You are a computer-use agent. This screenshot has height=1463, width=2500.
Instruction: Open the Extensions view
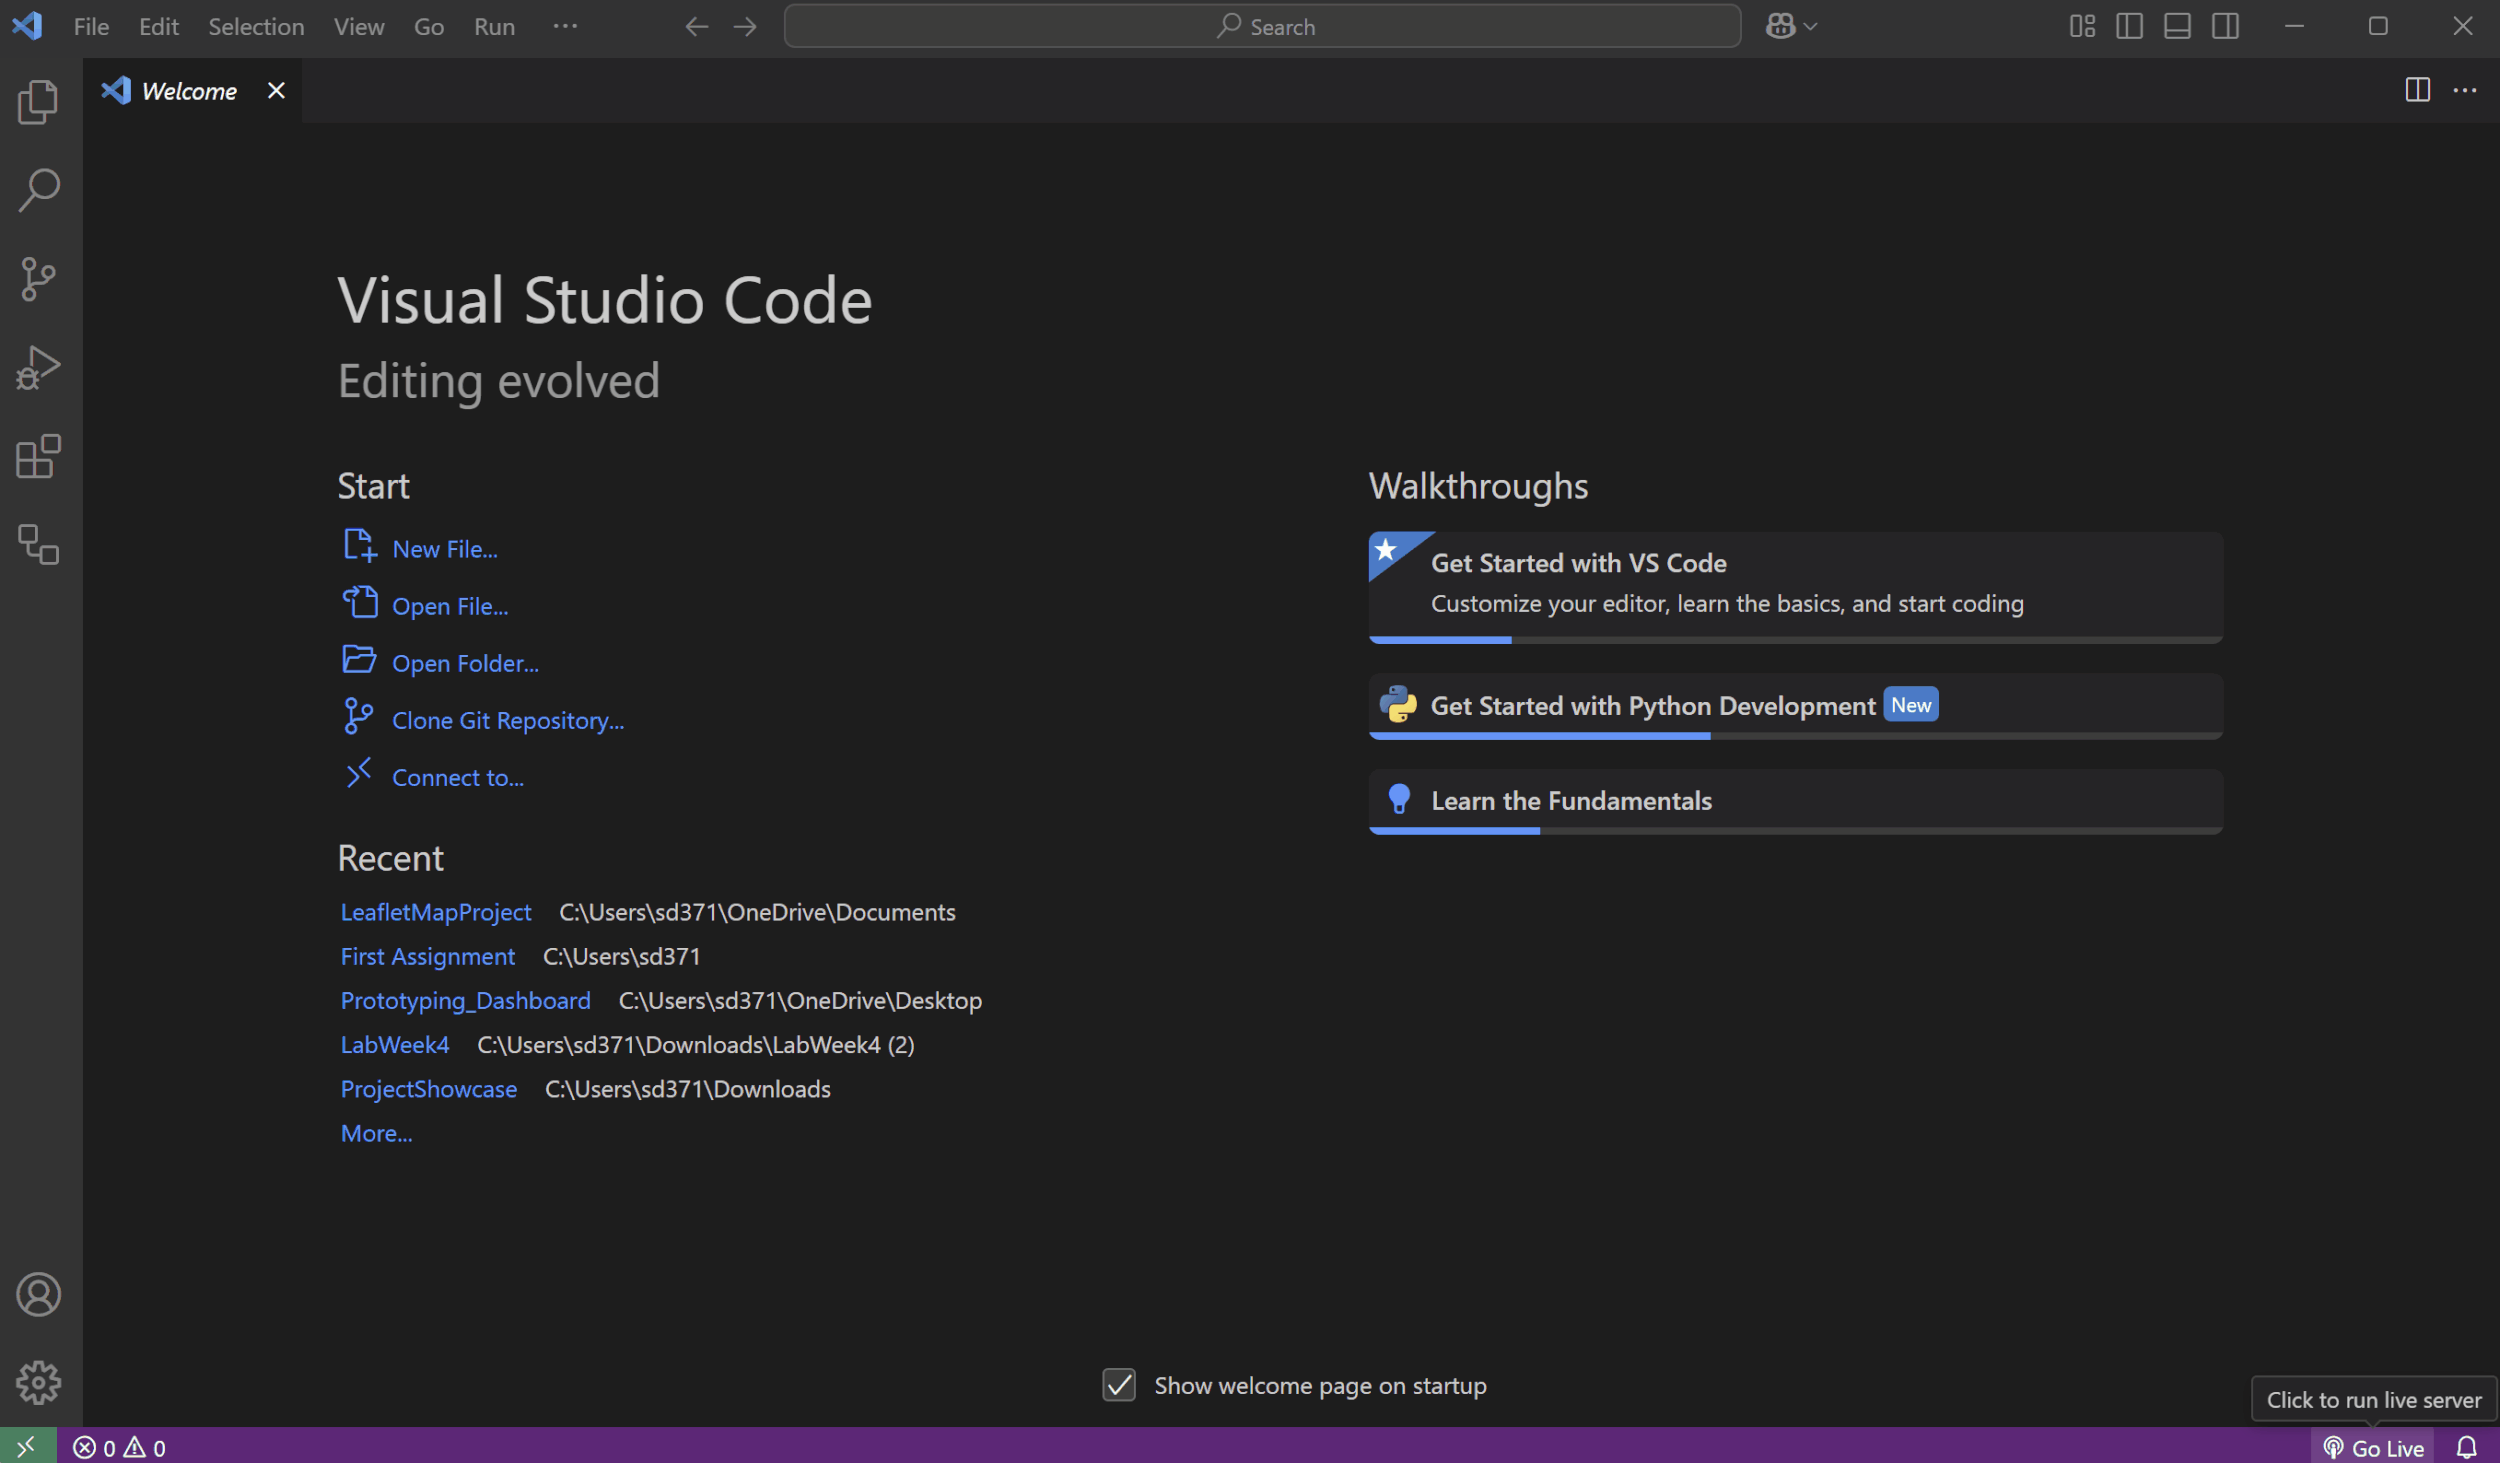tap(38, 456)
